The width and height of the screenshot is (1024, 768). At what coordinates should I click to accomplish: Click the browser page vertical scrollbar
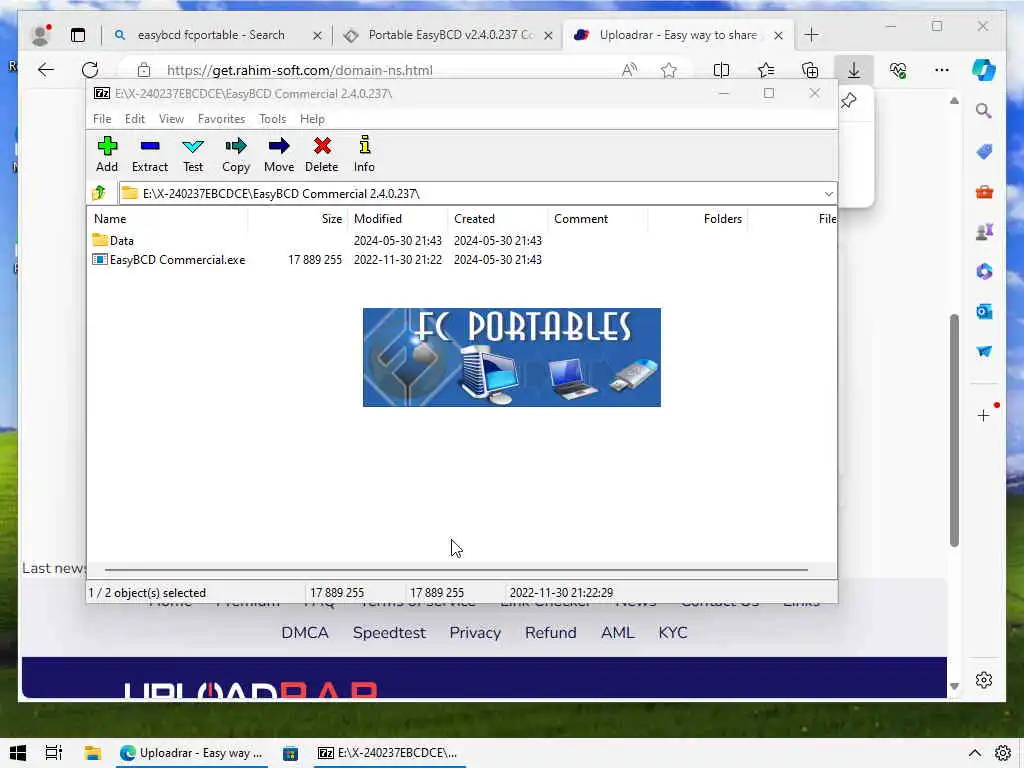coord(954,430)
